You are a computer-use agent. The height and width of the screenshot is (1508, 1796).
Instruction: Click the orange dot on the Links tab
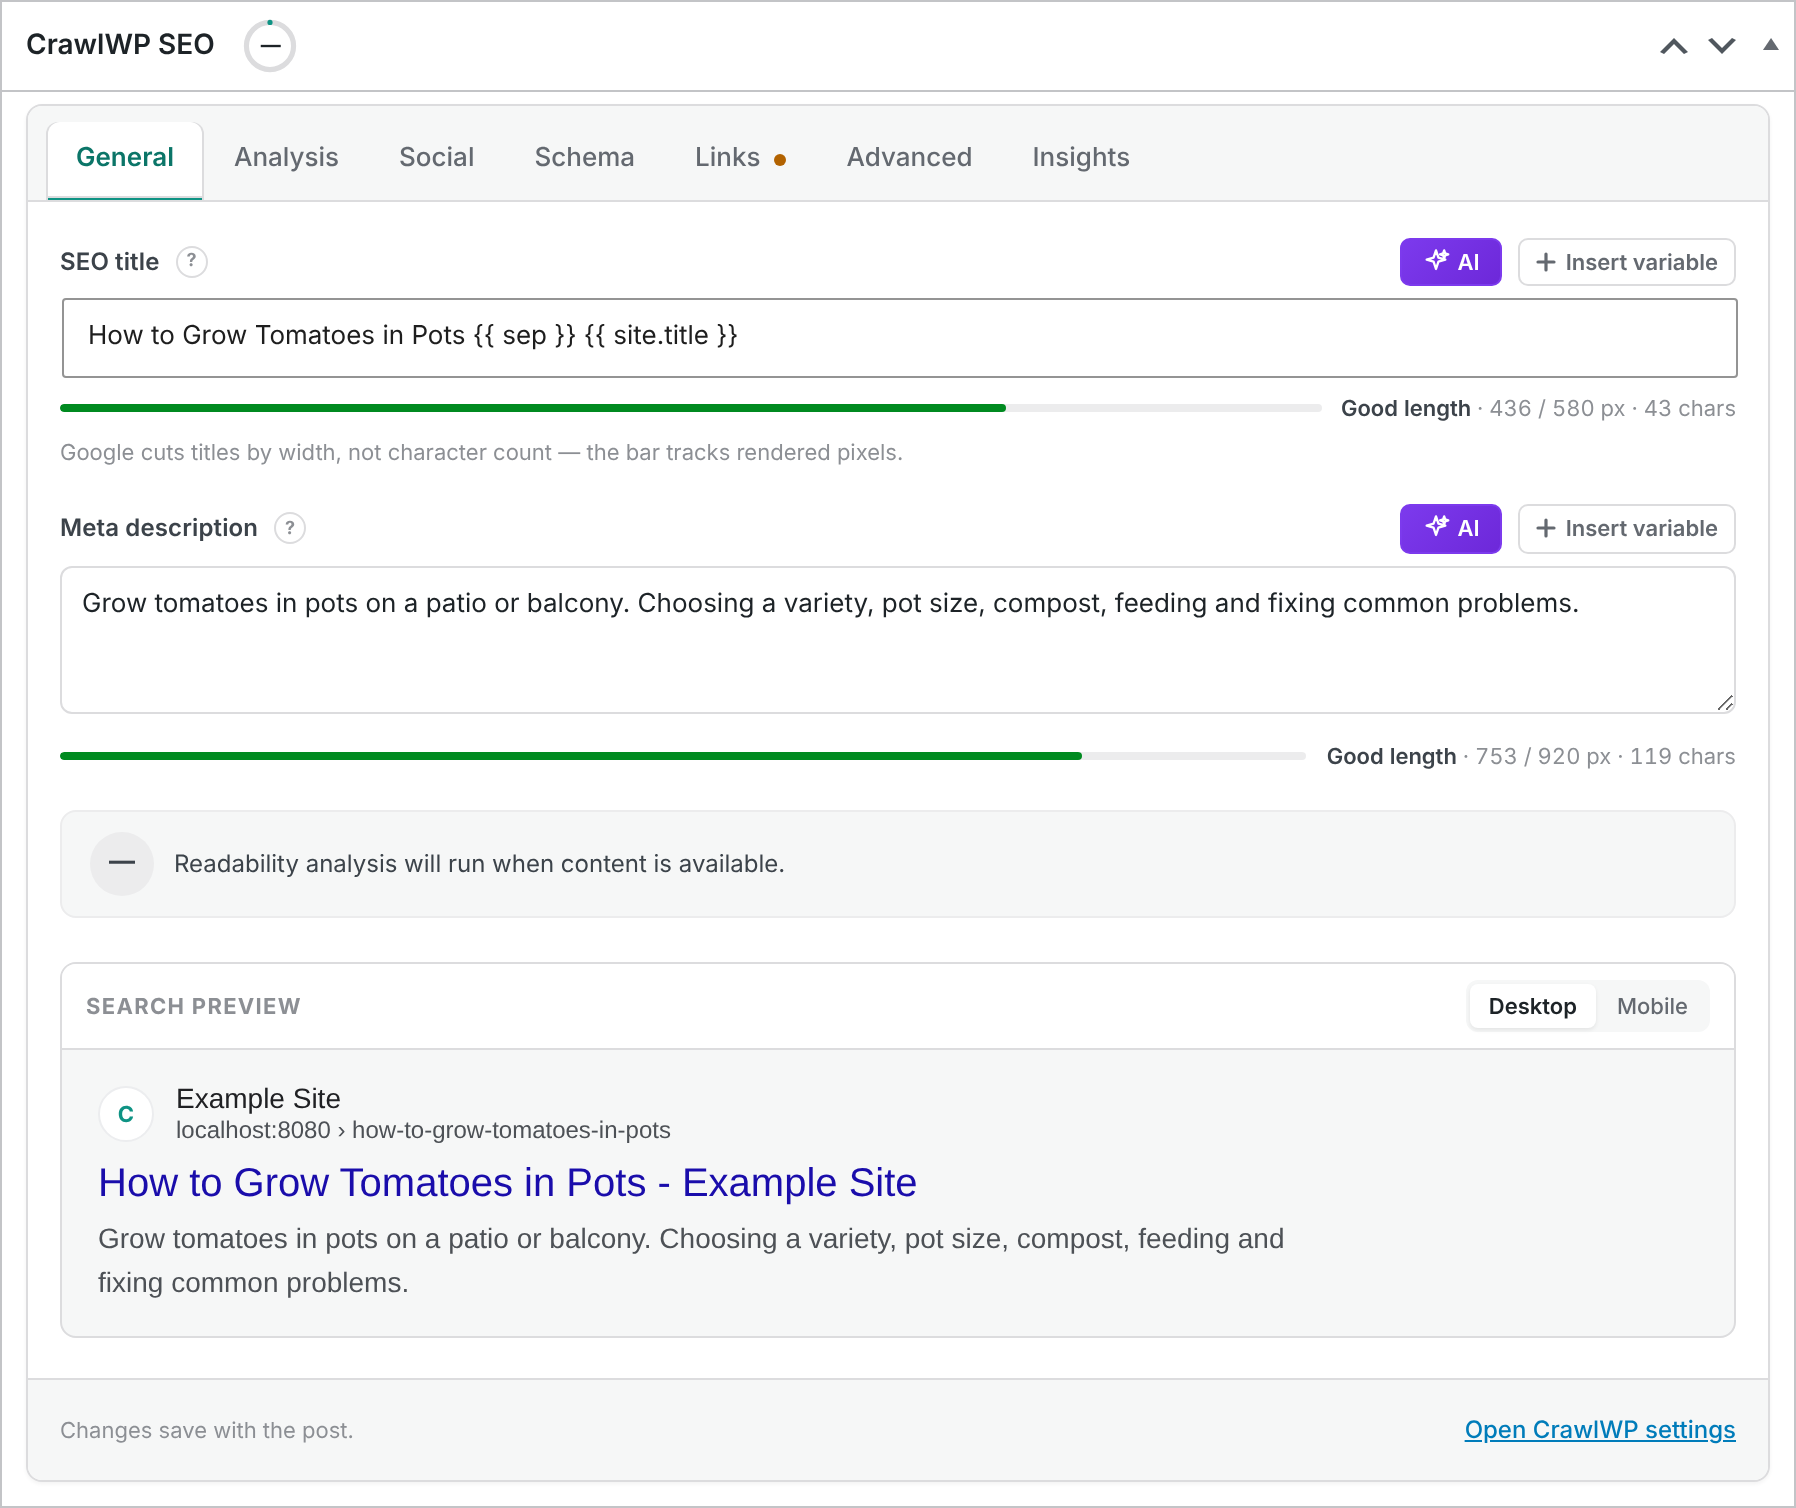pos(780,160)
